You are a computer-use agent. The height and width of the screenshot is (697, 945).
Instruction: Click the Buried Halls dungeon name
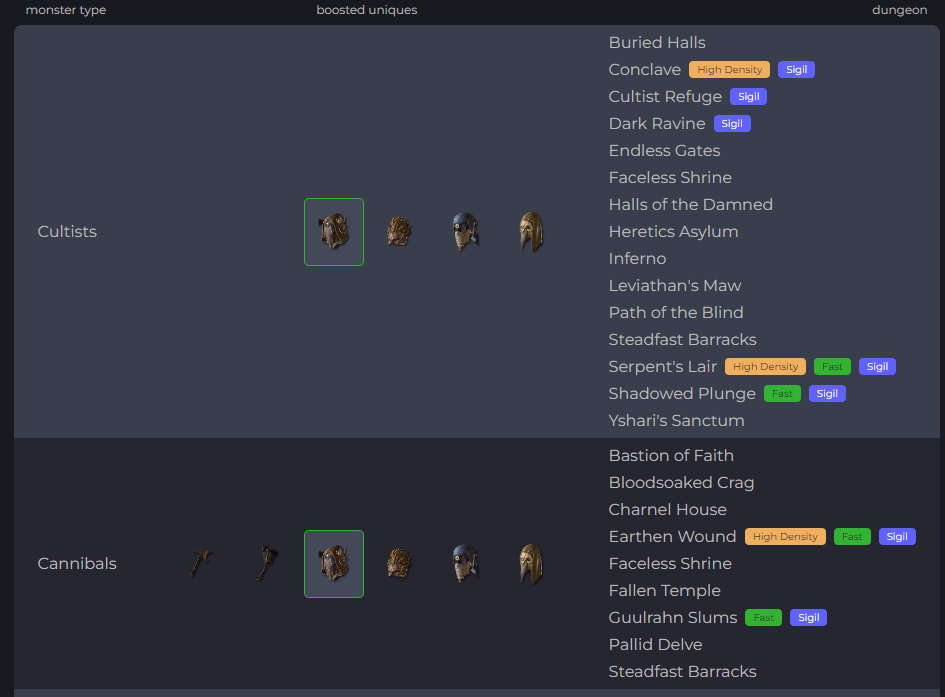click(657, 43)
